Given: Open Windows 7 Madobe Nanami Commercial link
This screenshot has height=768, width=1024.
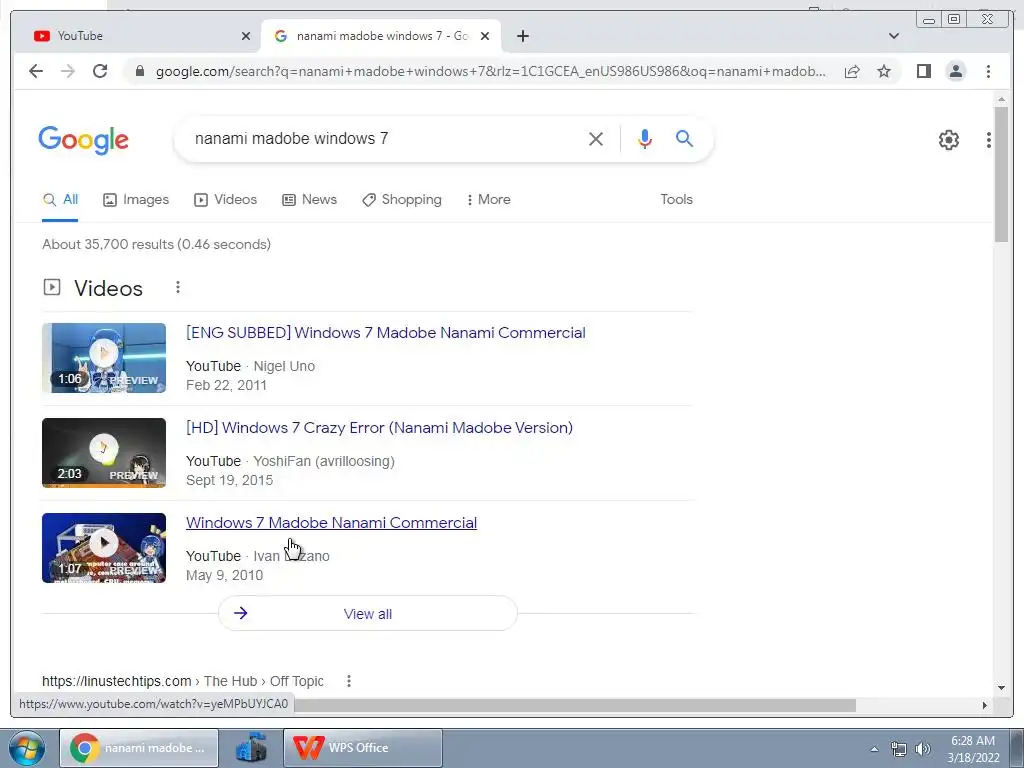Looking at the screenshot, I should [331, 523].
